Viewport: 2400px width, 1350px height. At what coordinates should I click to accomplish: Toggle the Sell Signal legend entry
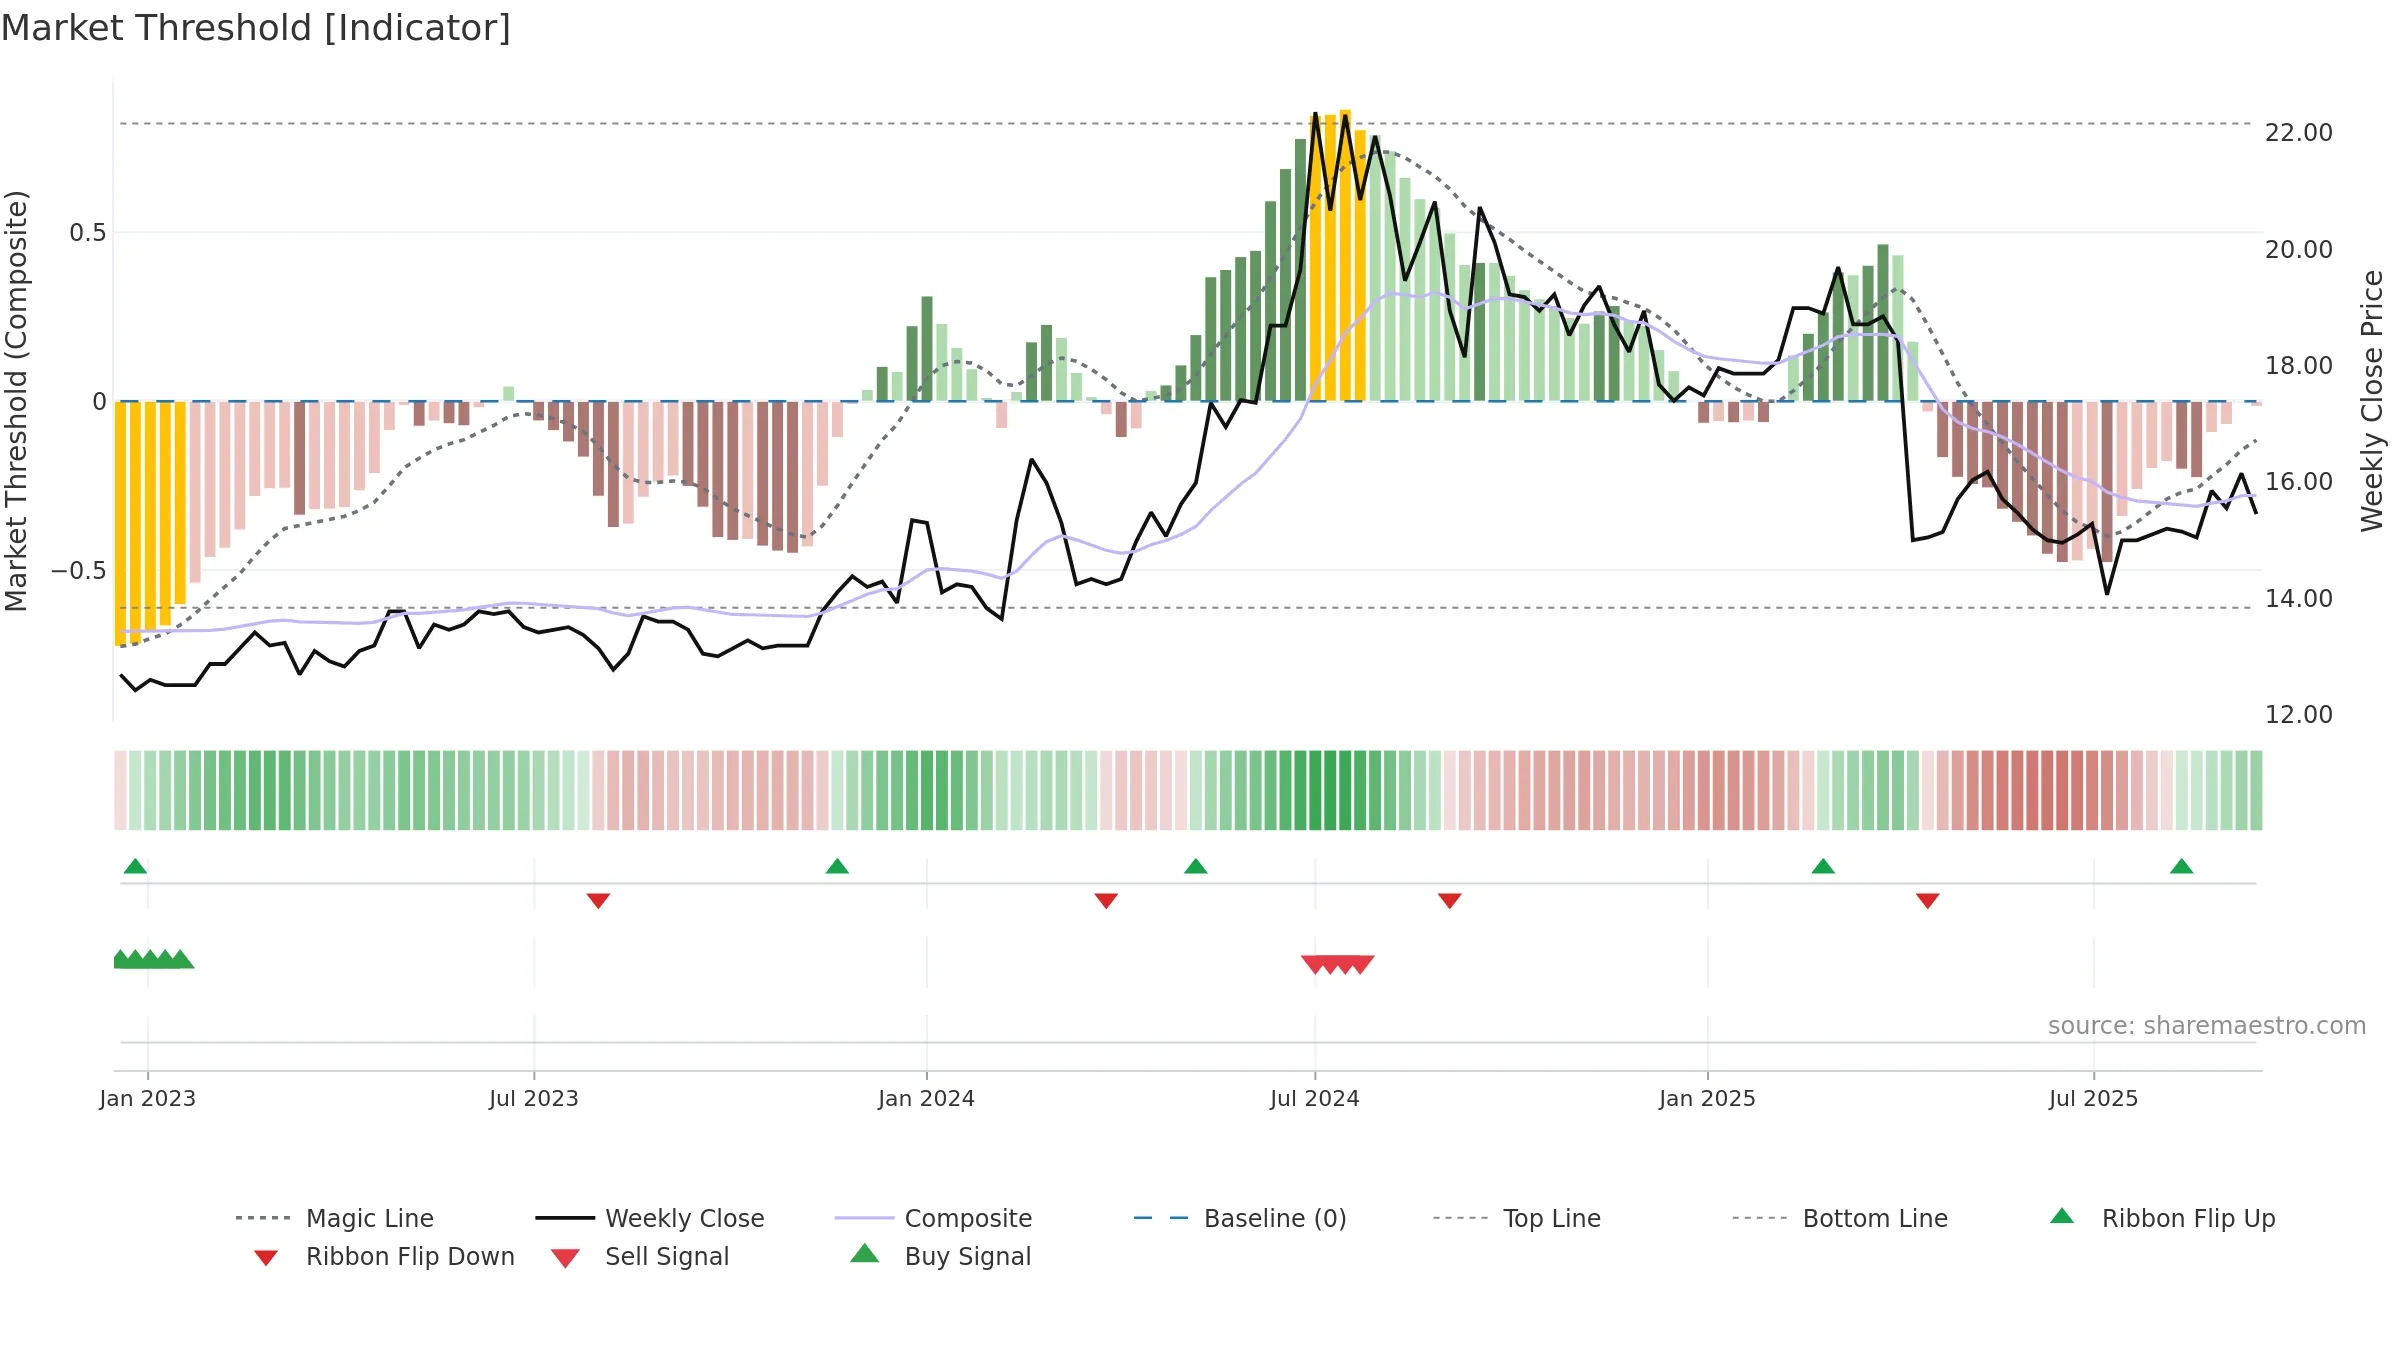pos(640,1256)
